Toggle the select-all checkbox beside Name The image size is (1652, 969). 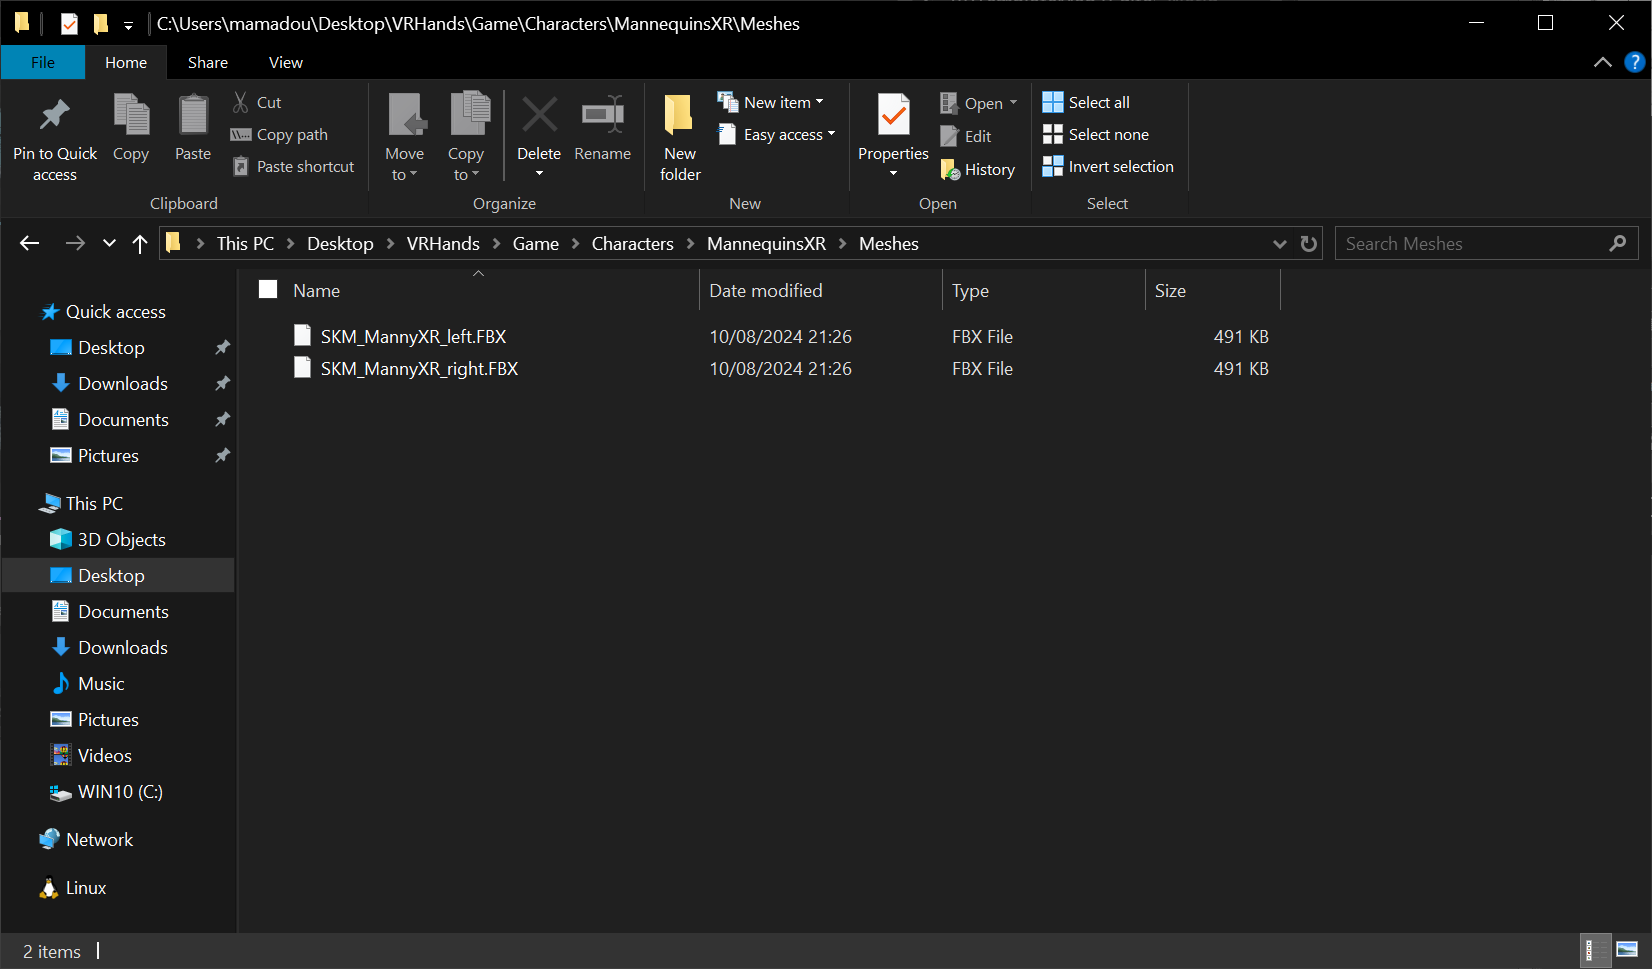coord(268,290)
